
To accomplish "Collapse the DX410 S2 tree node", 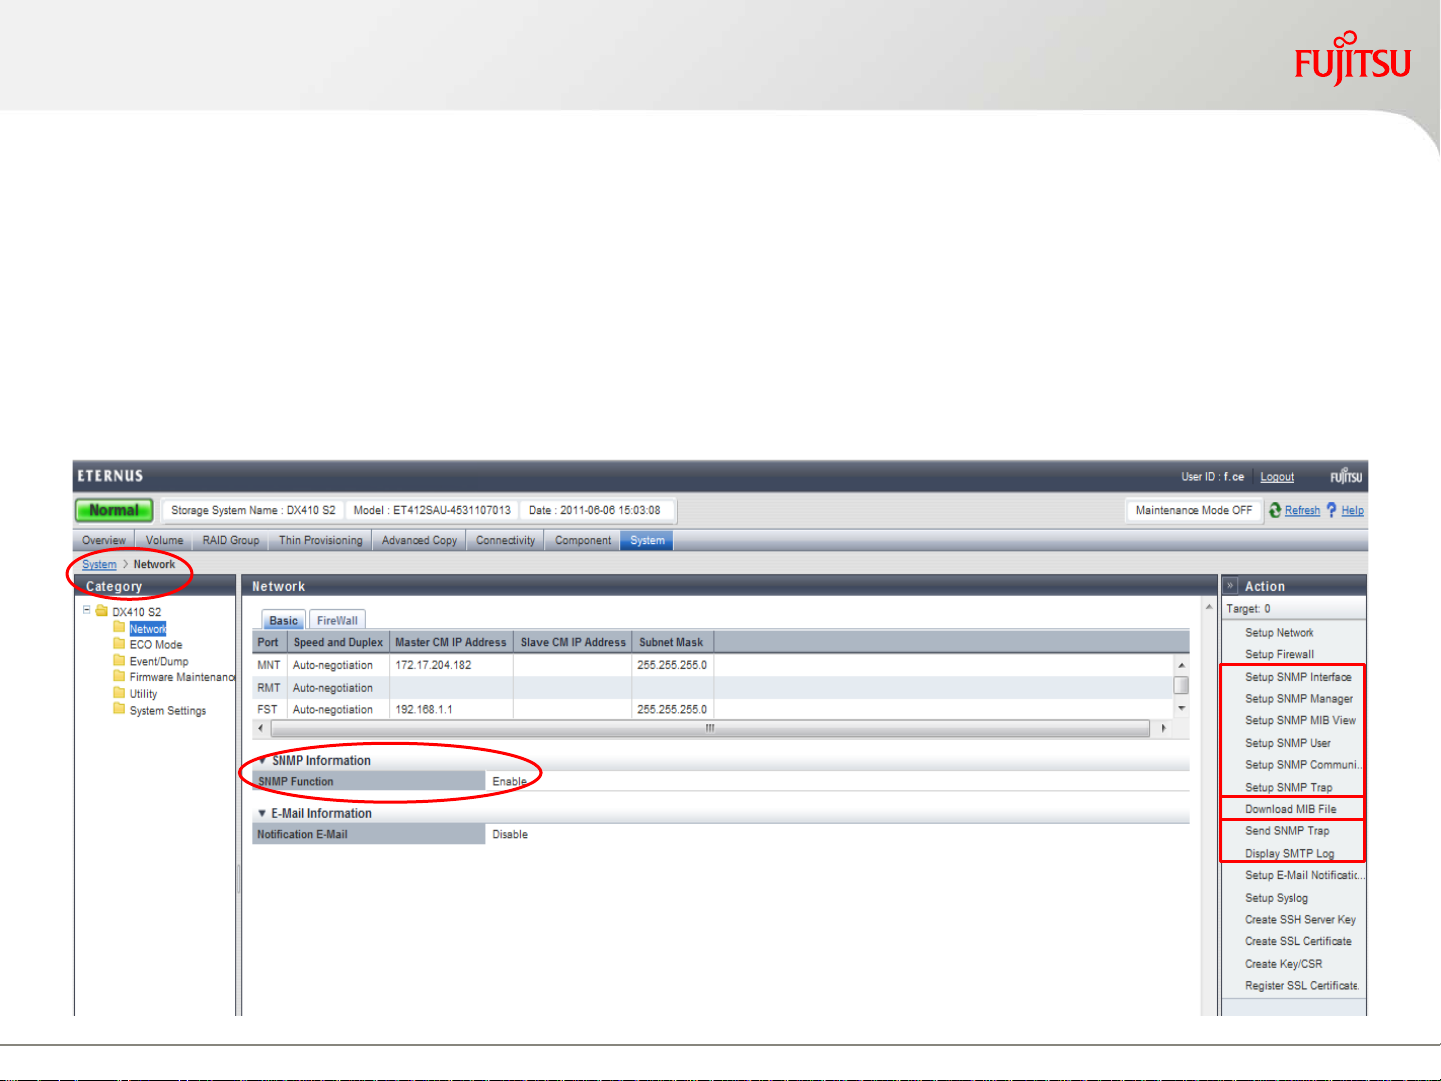I will click(87, 610).
